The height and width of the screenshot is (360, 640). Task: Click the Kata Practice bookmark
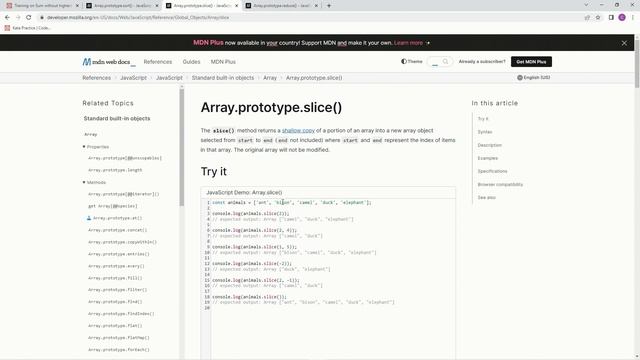(27, 28)
